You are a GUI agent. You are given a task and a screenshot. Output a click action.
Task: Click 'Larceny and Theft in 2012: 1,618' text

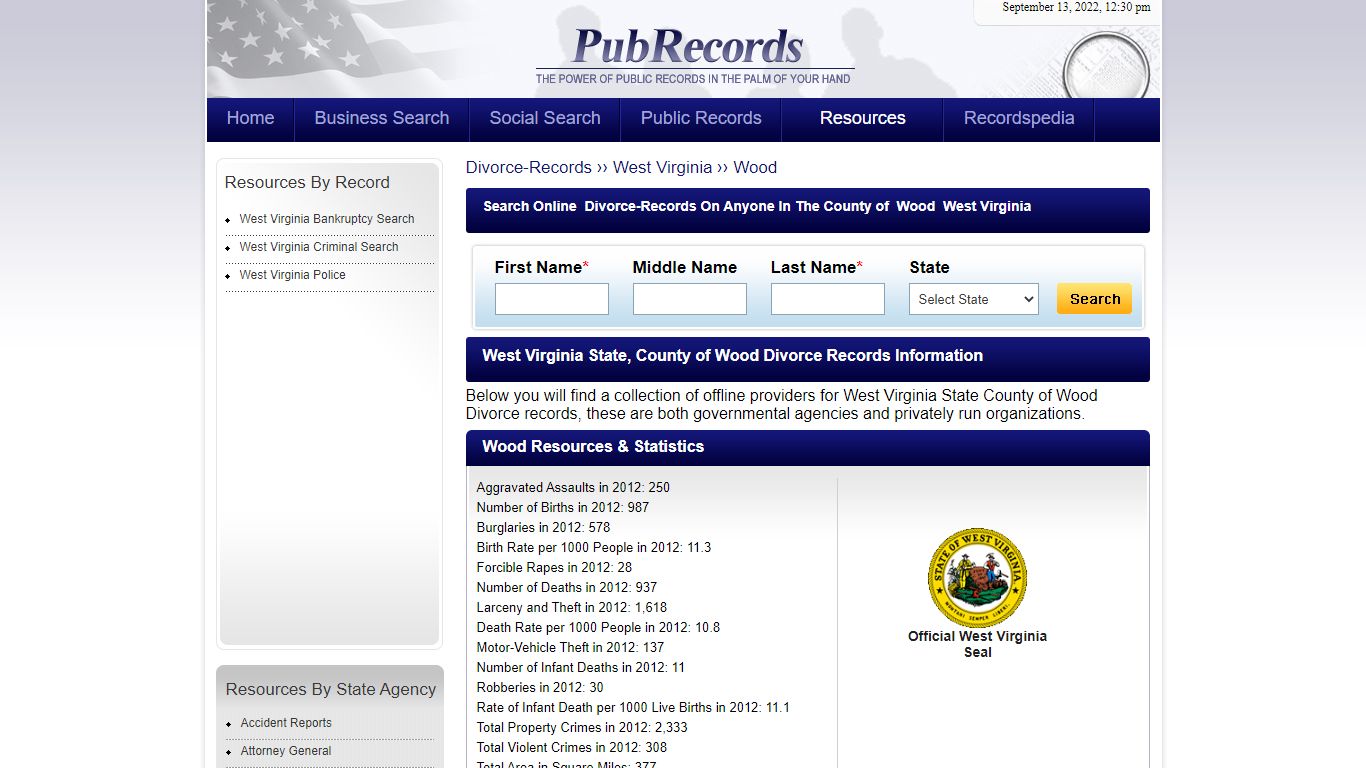click(572, 608)
